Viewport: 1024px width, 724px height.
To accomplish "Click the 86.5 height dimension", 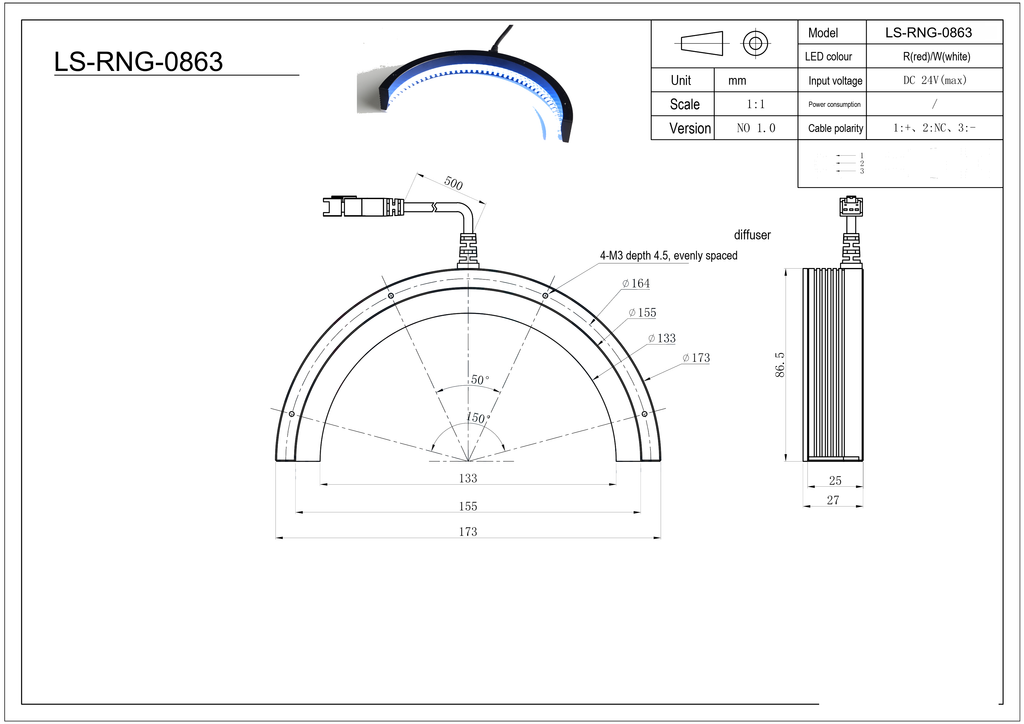I will (x=780, y=365).
